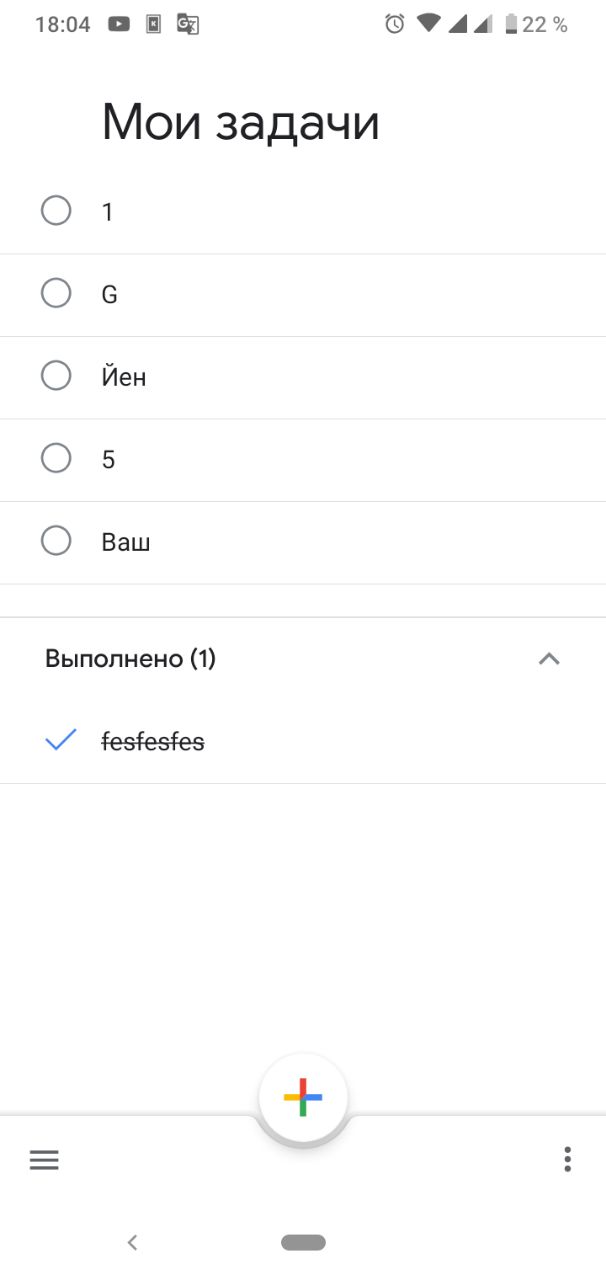Mark task "G" as complete
Image resolution: width=606 pixels, height=1280 pixels.
(56, 293)
